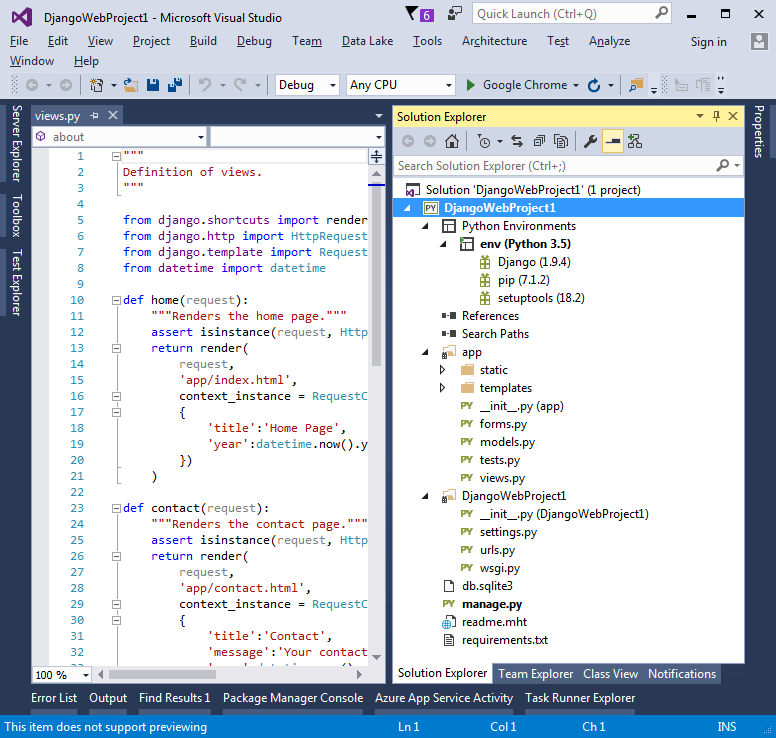Click the account avatar icon near Sign in

pos(759,42)
